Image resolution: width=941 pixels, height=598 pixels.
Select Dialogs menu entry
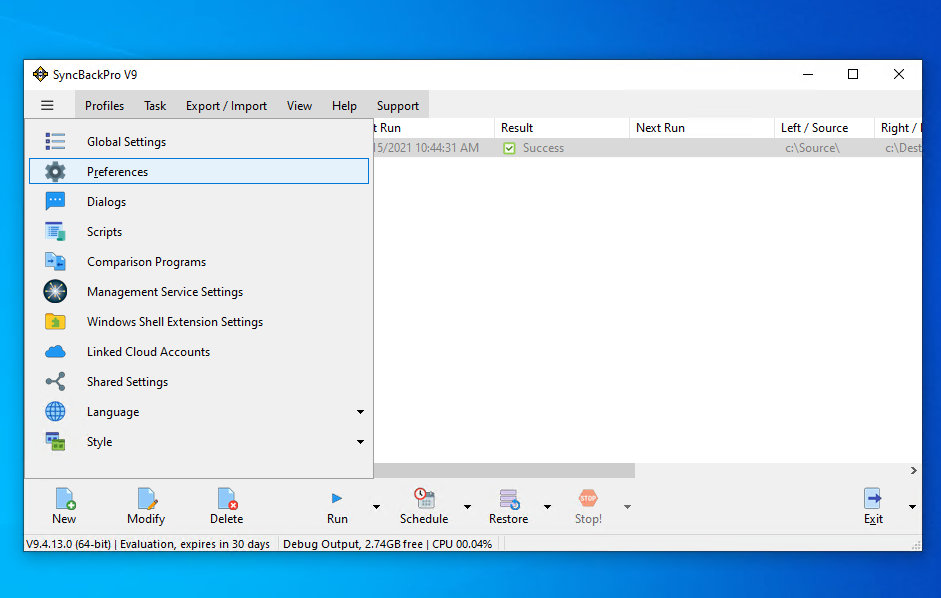tap(199, 202)
